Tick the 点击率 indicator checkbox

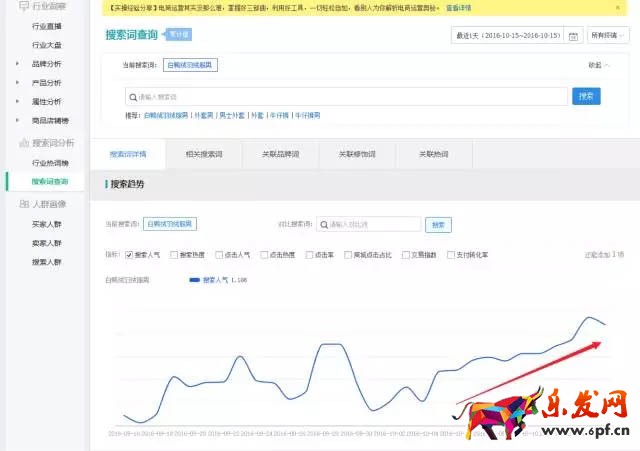(x=310, y=255)
